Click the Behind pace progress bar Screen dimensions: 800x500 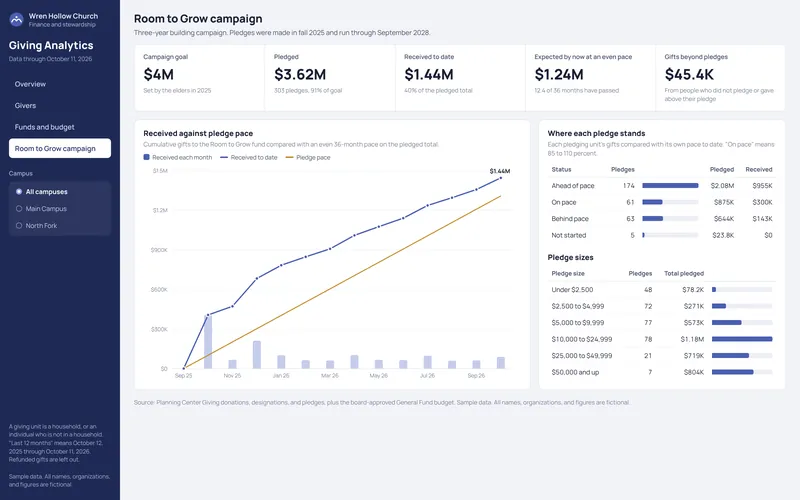pos(670,219)
